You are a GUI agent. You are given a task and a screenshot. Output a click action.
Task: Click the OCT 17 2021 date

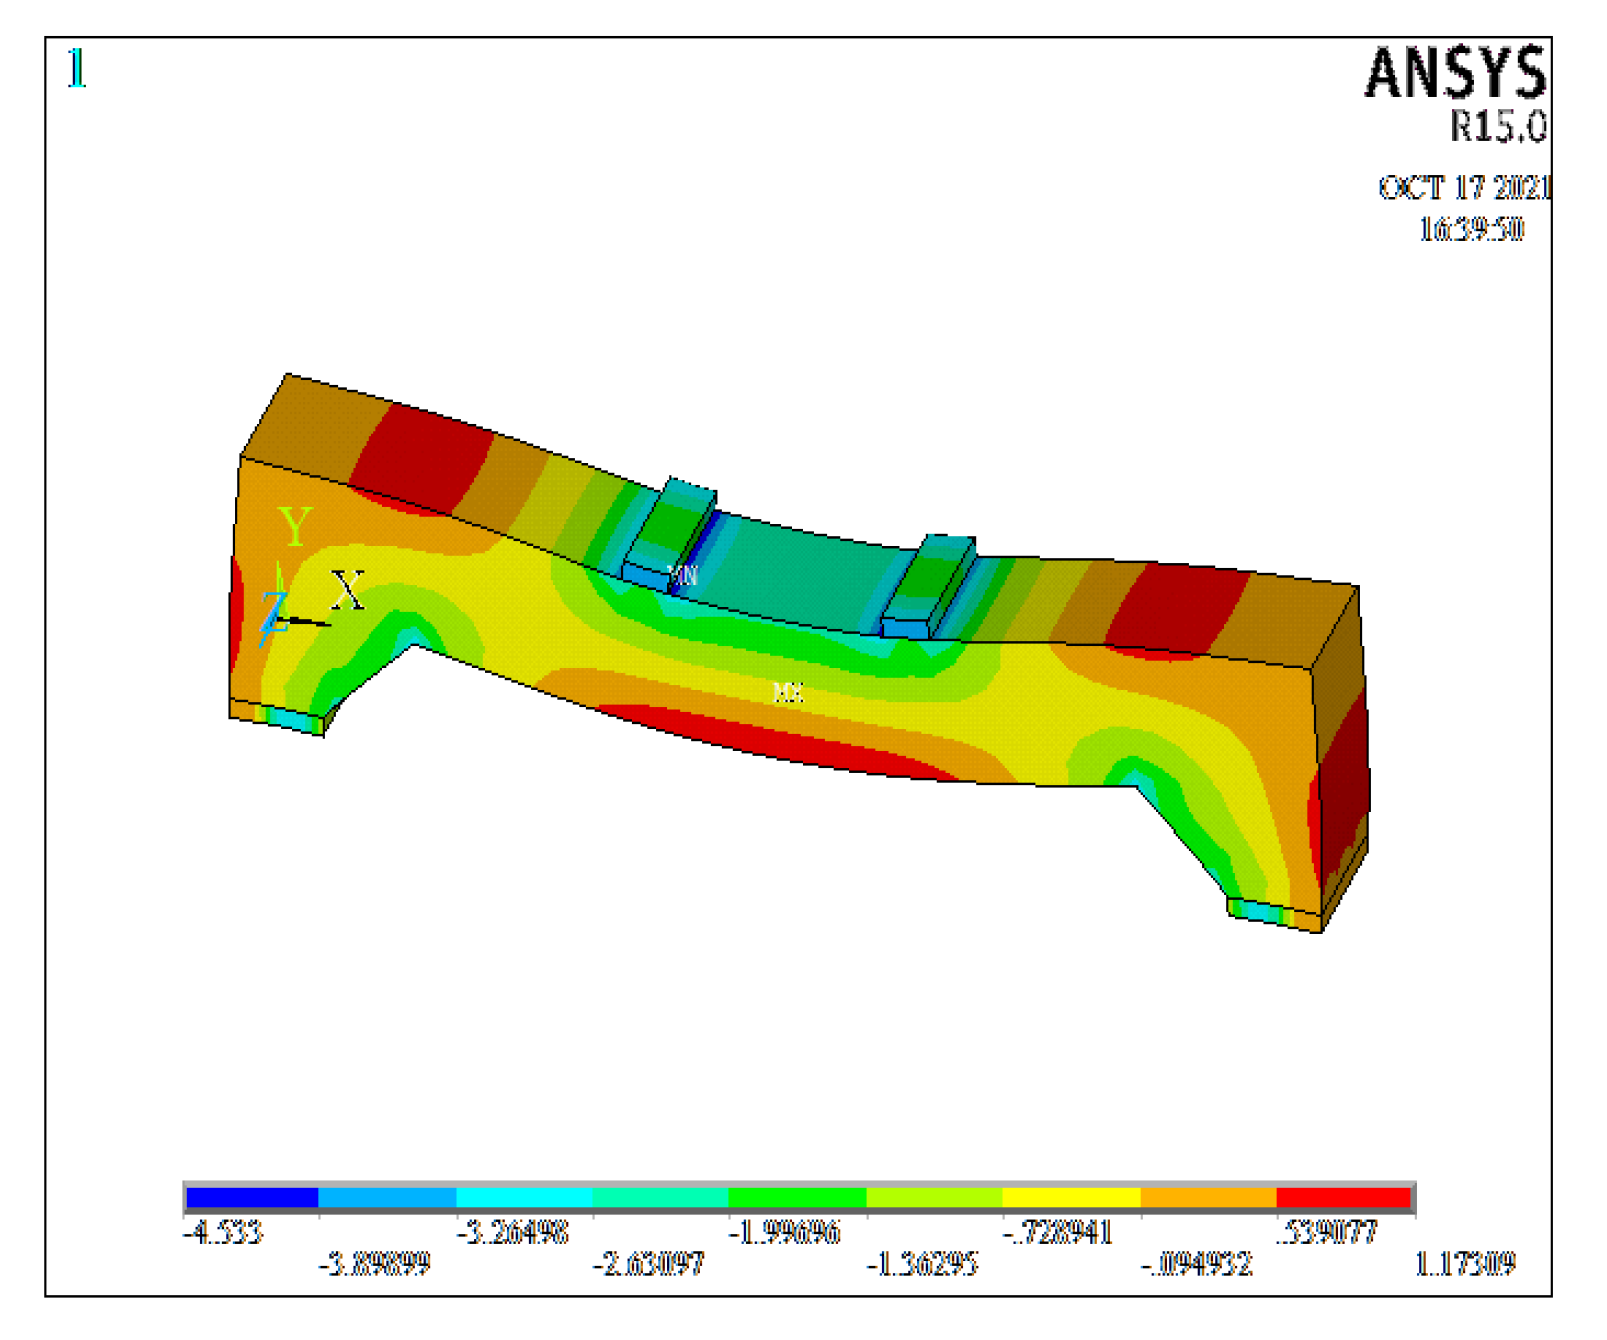1465,188
